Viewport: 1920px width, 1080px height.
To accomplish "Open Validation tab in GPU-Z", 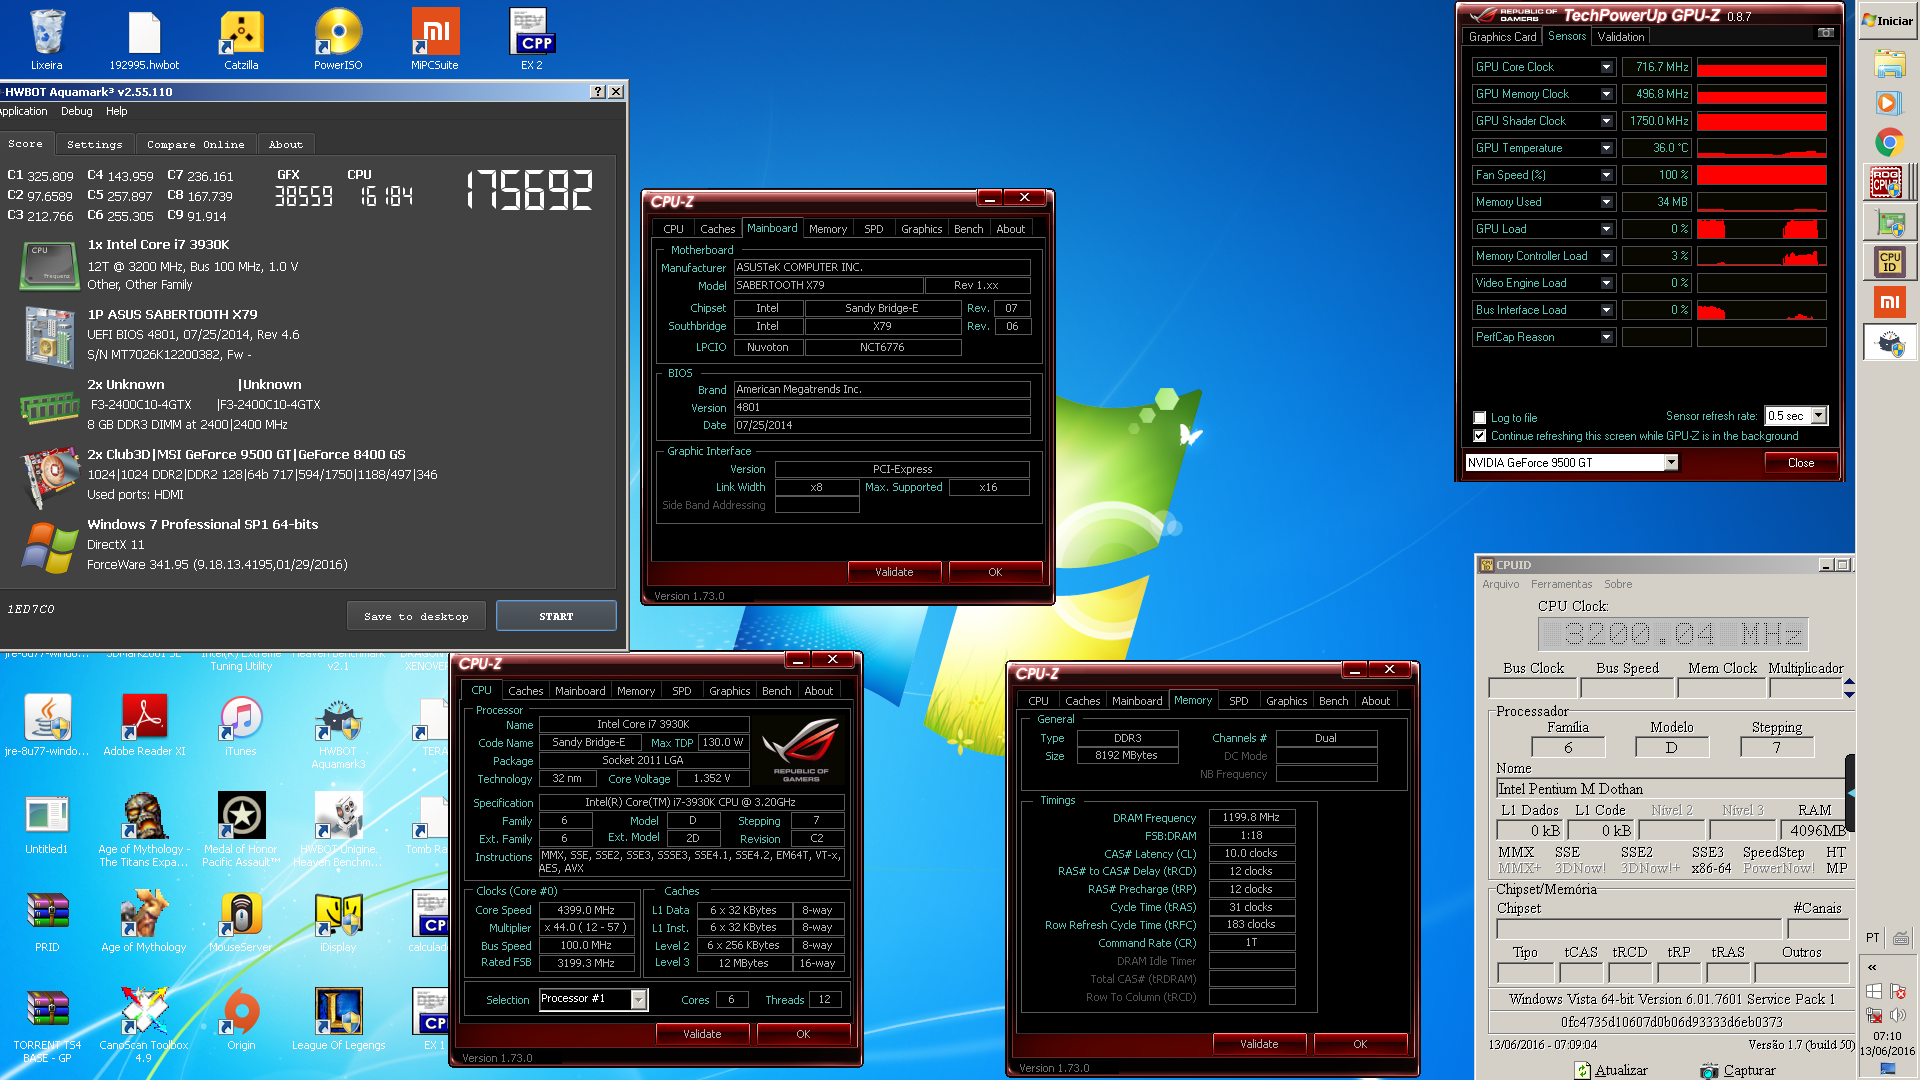I will pyautogui.click(x=1620, y=37).
